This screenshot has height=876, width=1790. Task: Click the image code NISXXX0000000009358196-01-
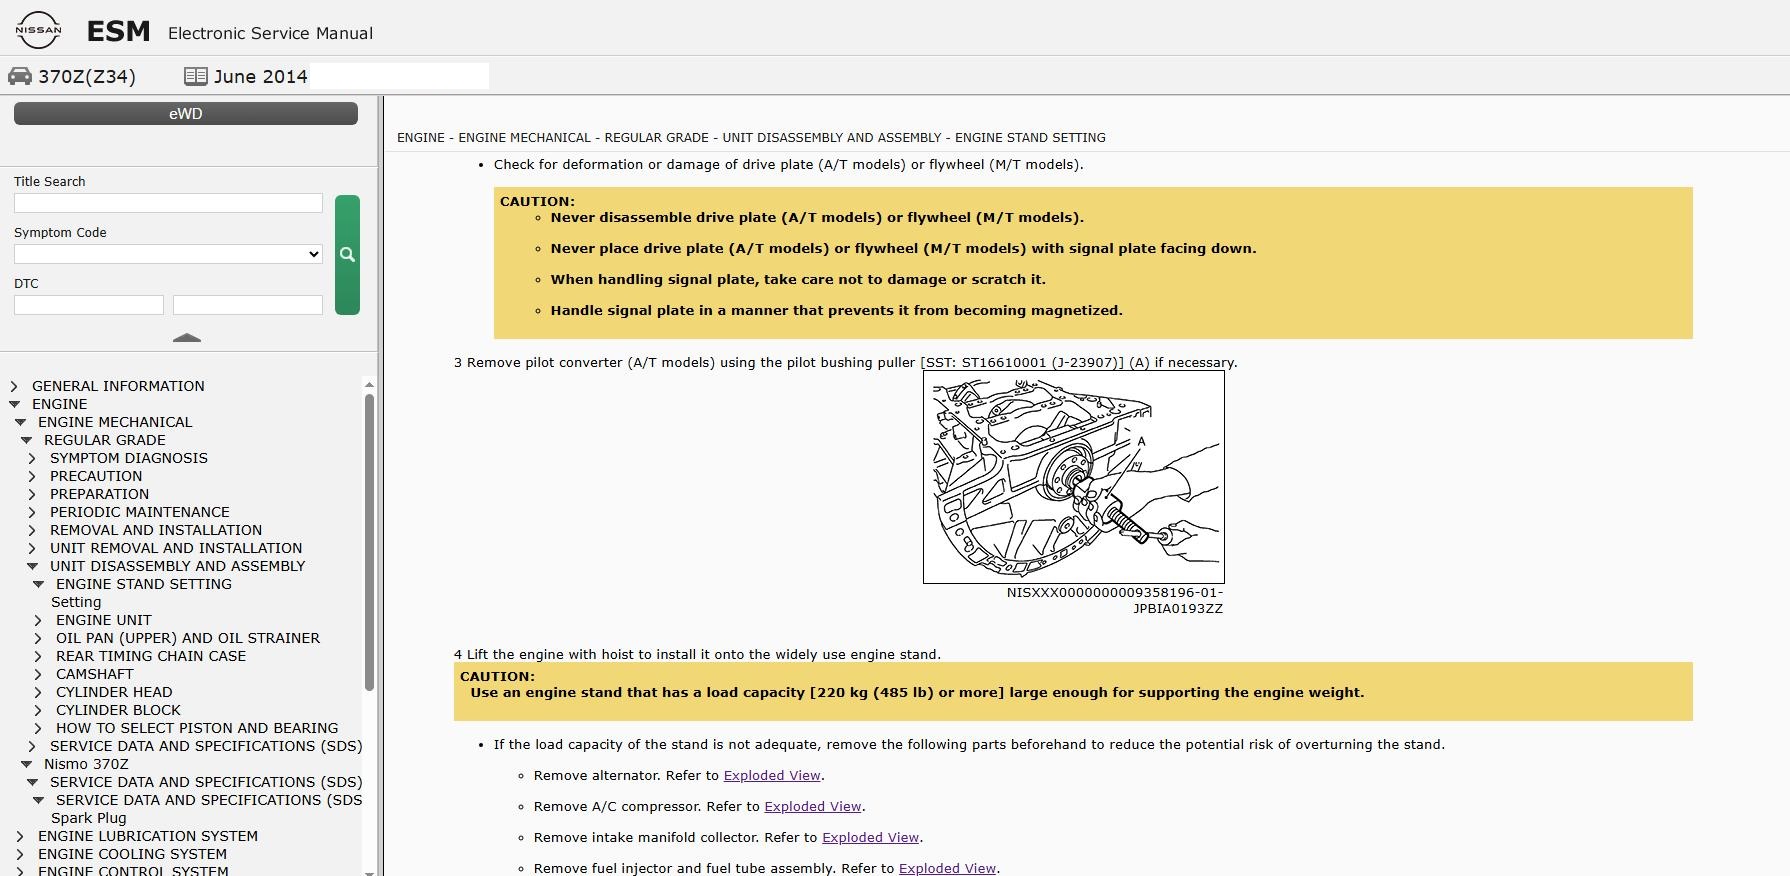(x=1115, y=593)
